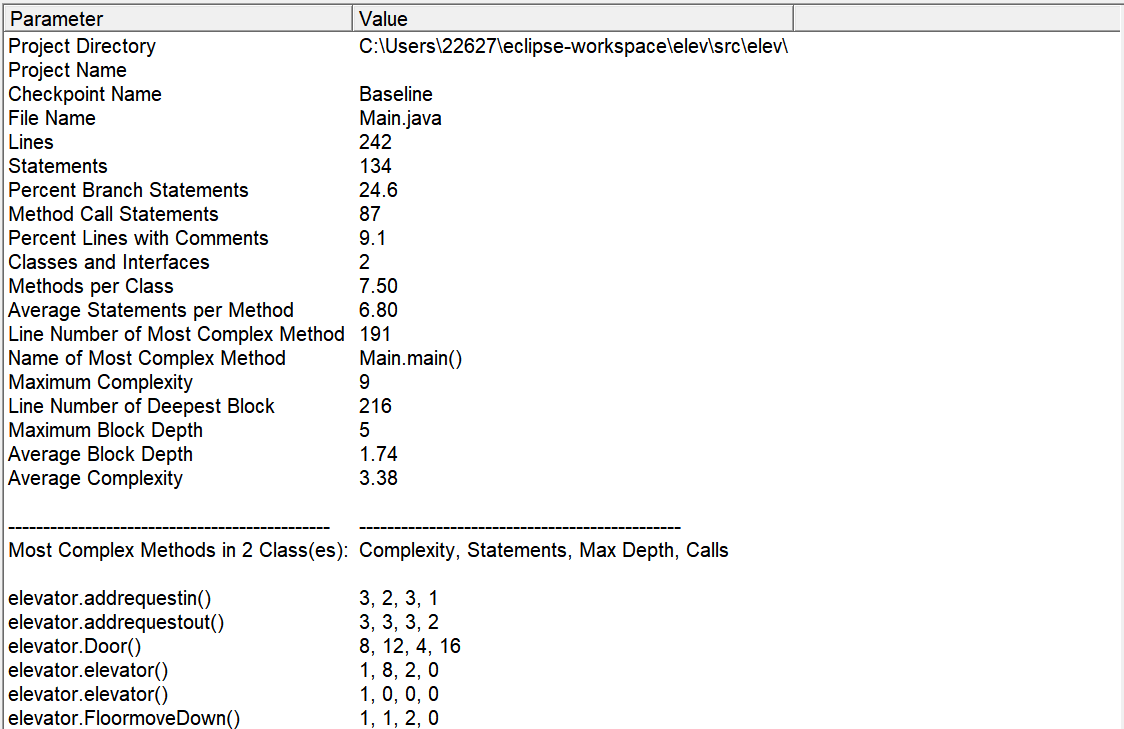Select the Percent Lines with Comments label

point(138,239)
